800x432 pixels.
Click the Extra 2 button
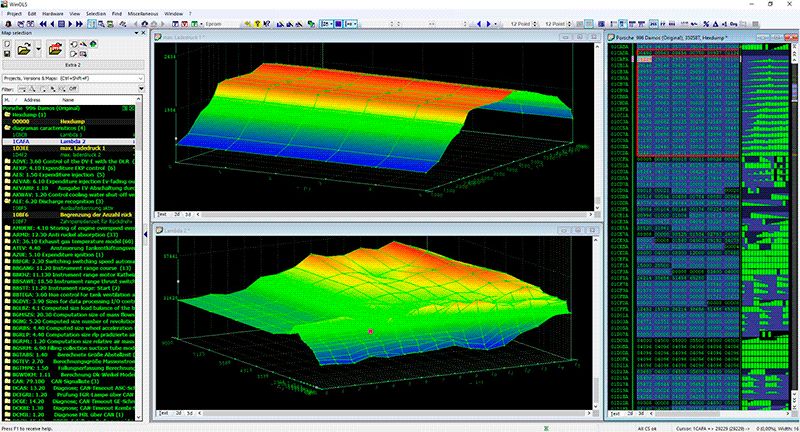72,64
